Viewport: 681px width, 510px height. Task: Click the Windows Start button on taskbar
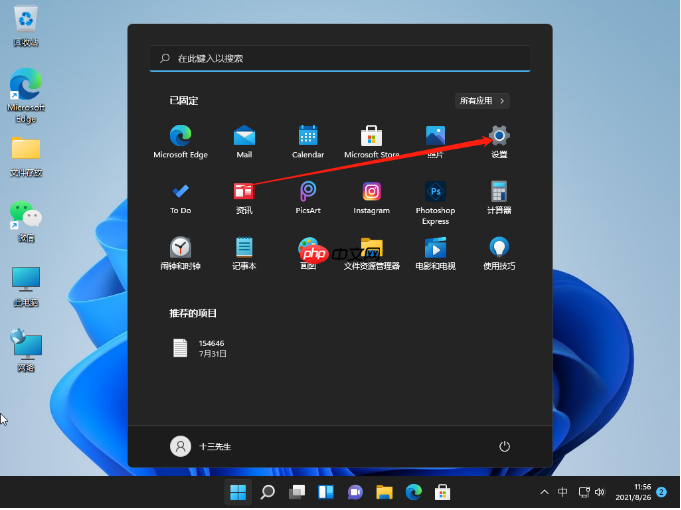pyautogui.click(x=238, y=493)
